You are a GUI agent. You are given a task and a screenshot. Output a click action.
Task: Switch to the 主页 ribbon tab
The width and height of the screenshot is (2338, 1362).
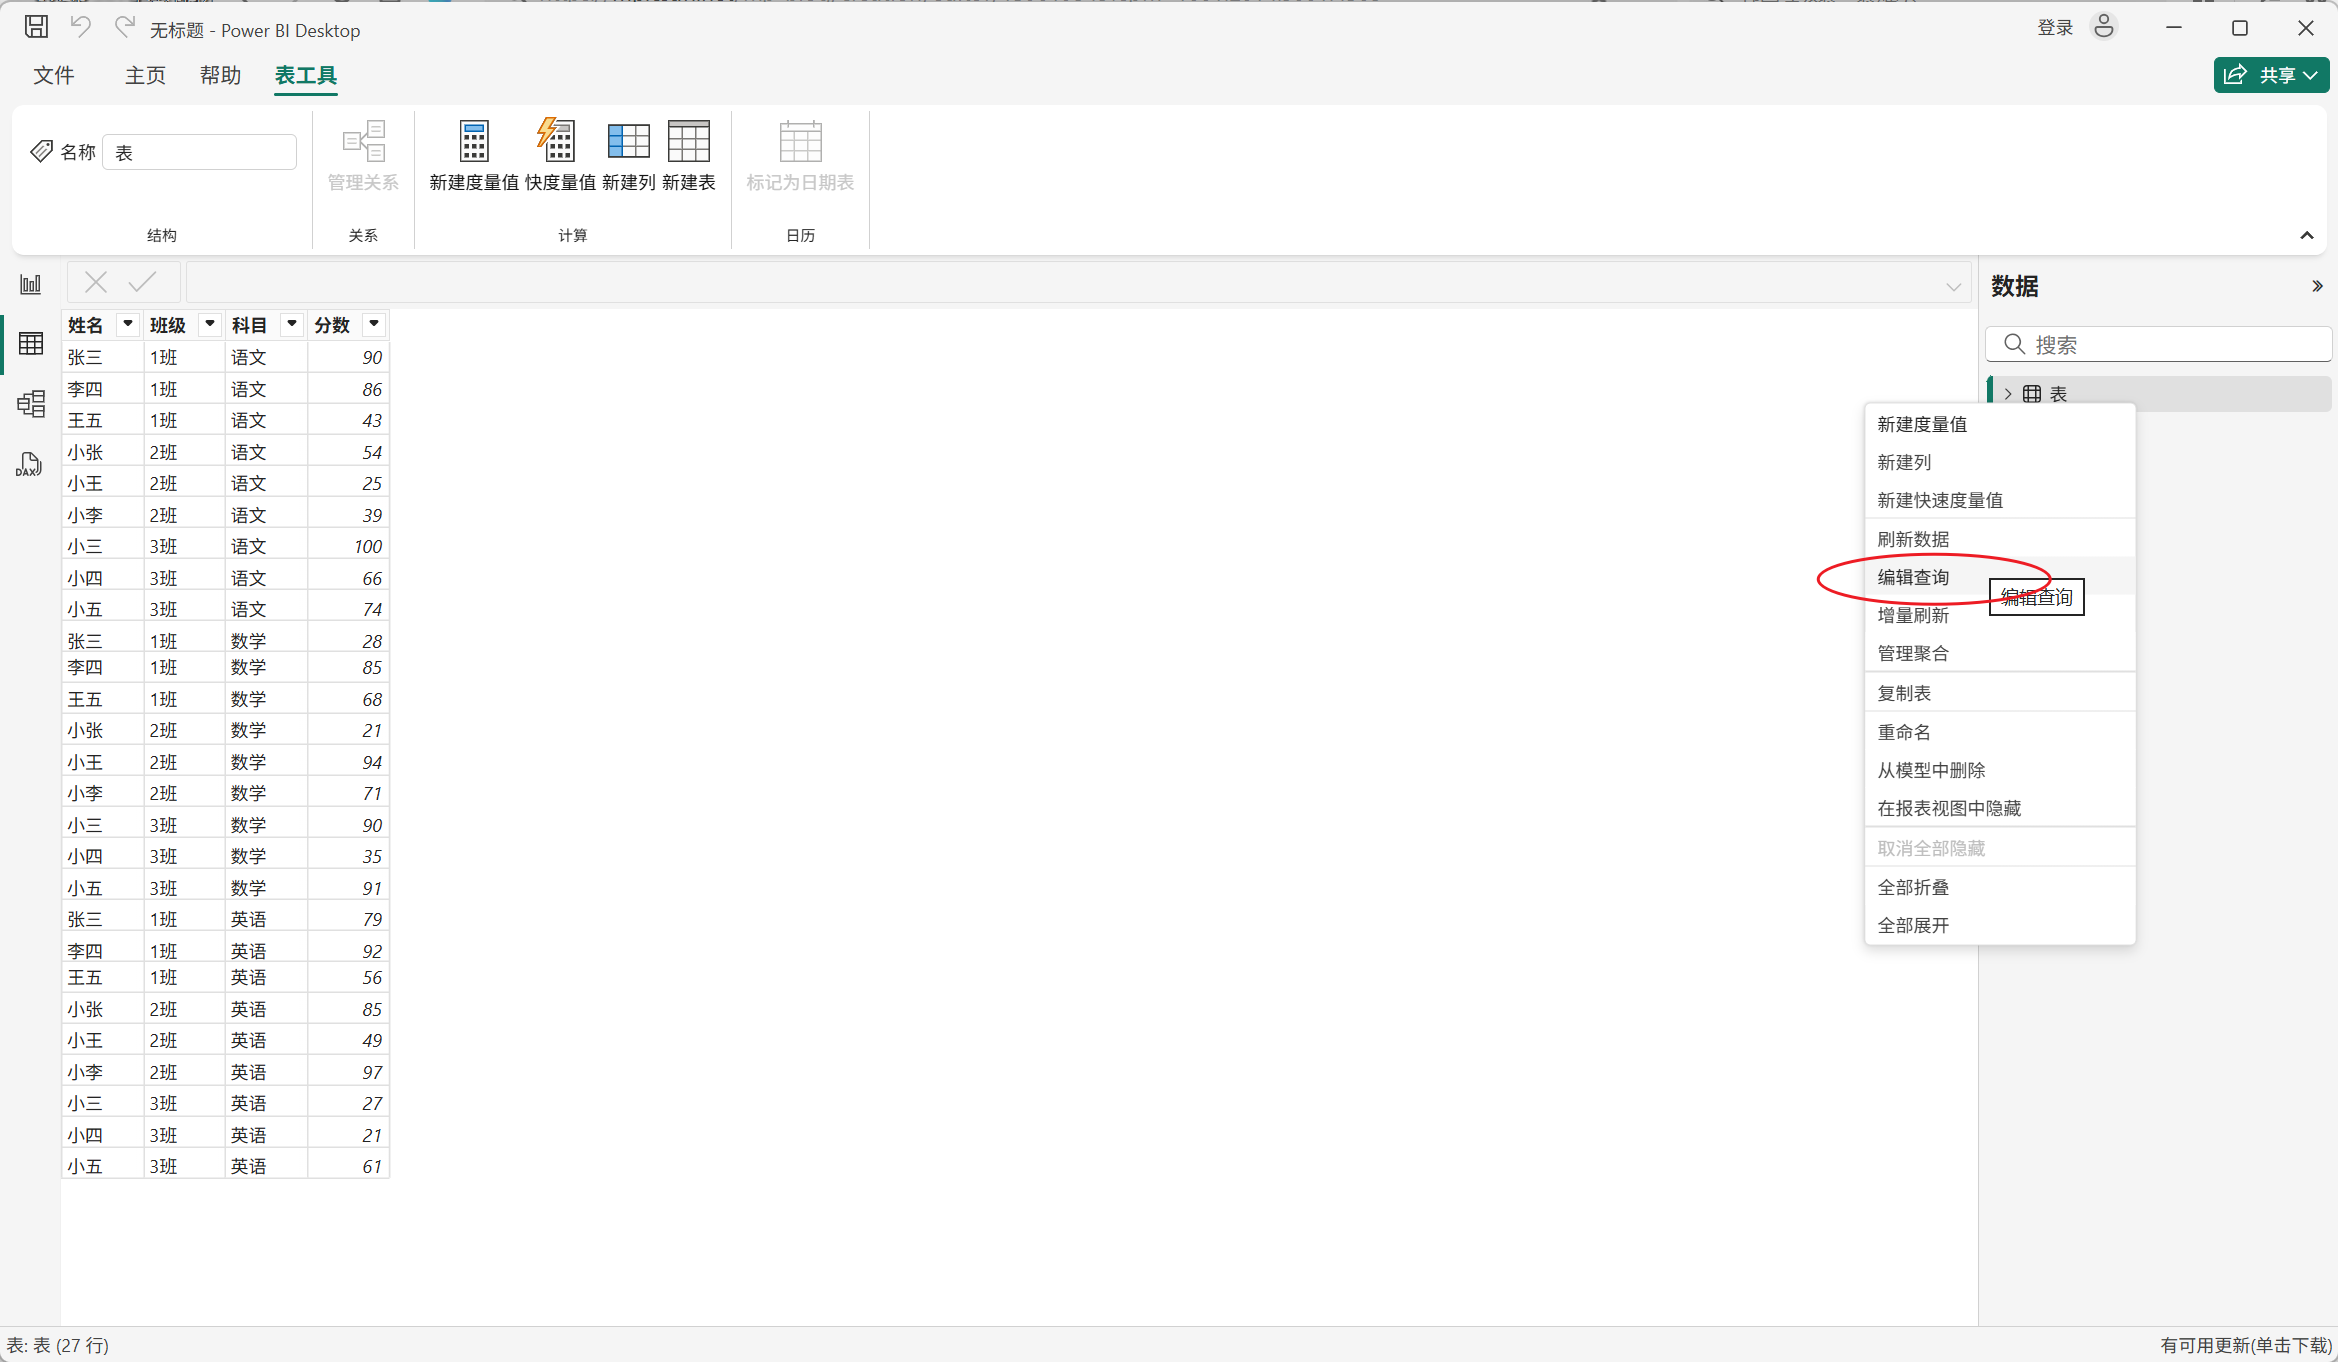click(x=145, y=76)
